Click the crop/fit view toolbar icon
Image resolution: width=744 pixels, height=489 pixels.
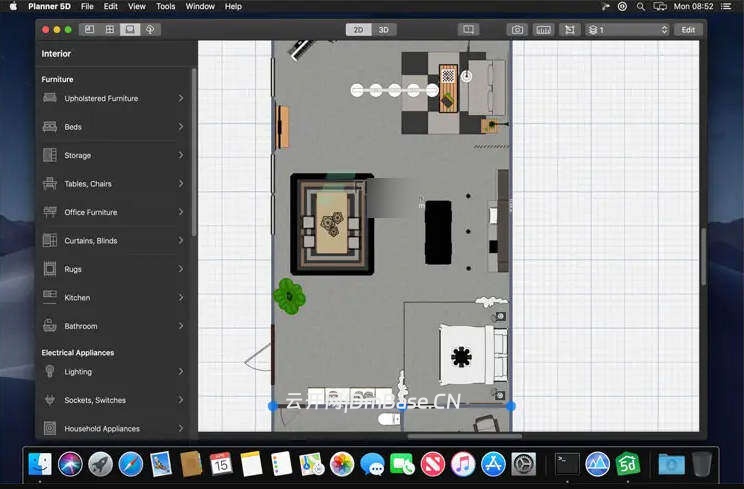pos(569,30)
